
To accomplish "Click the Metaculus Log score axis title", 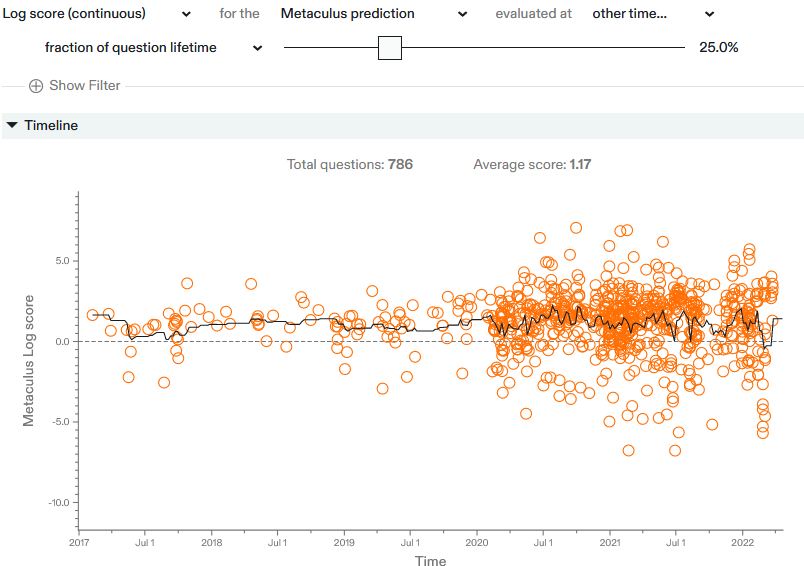I will click(28, 360).
